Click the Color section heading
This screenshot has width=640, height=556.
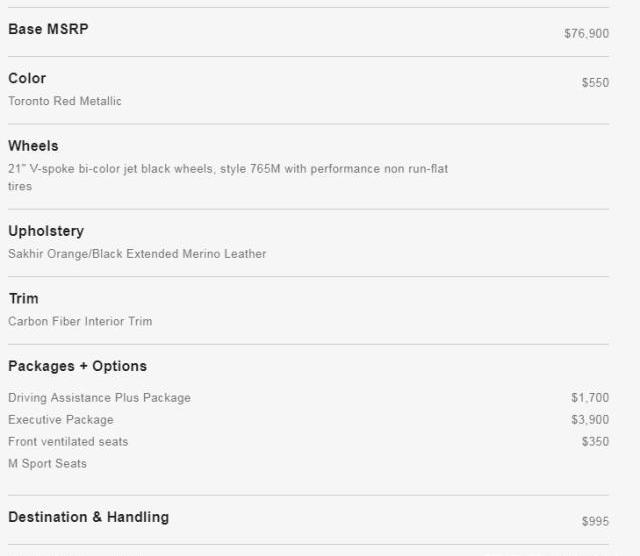pos(27,78)
